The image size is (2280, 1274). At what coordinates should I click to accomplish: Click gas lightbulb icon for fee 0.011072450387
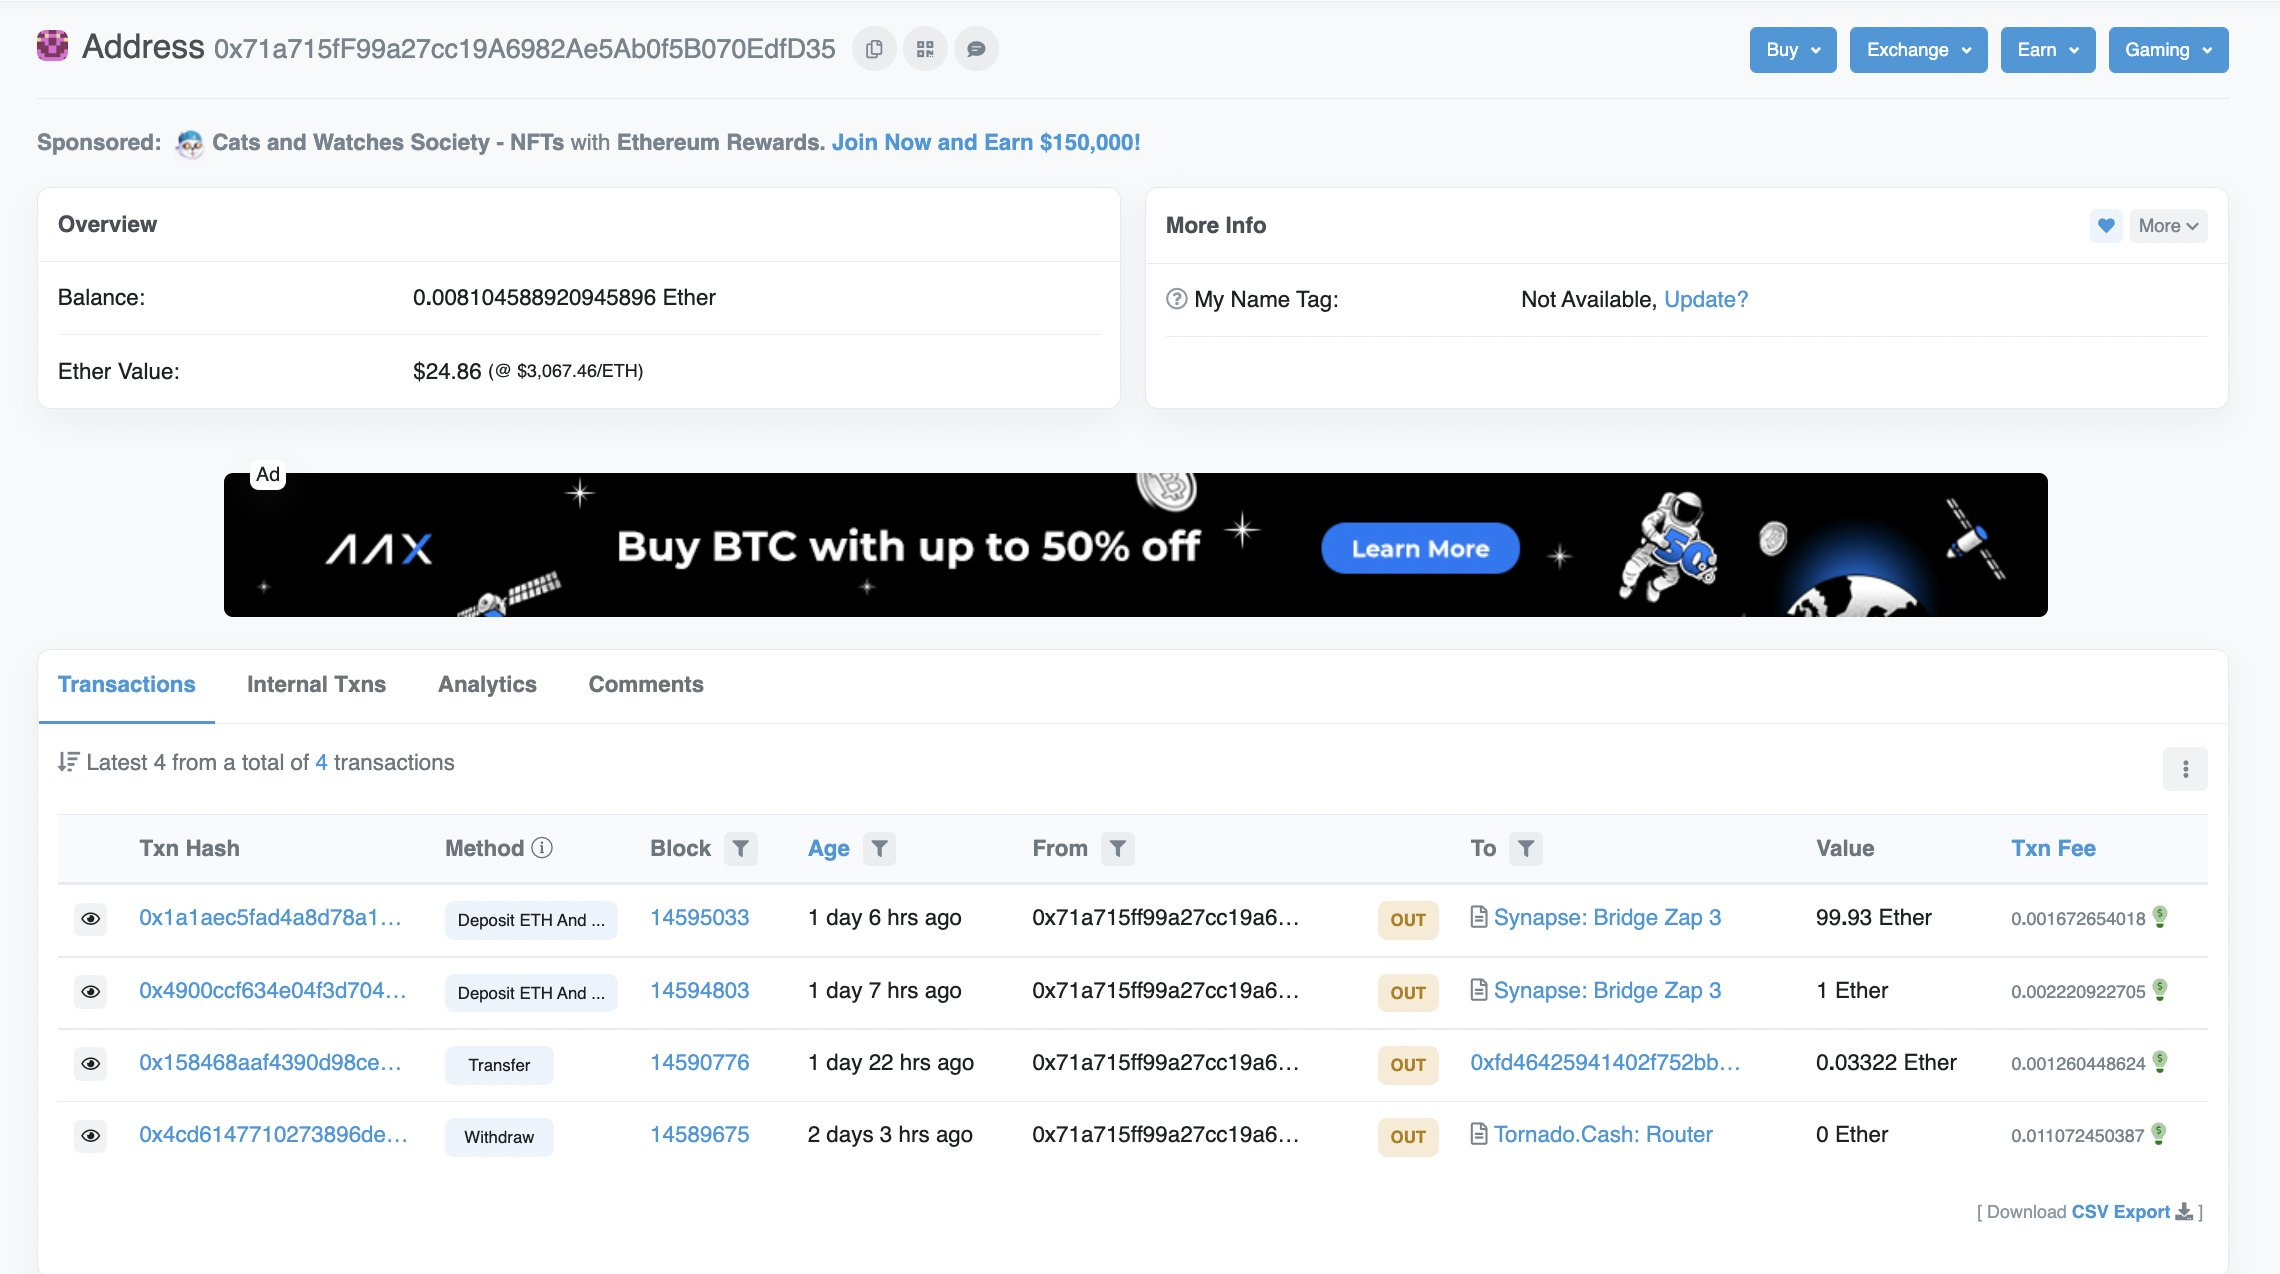[x=2158, y=1134]
